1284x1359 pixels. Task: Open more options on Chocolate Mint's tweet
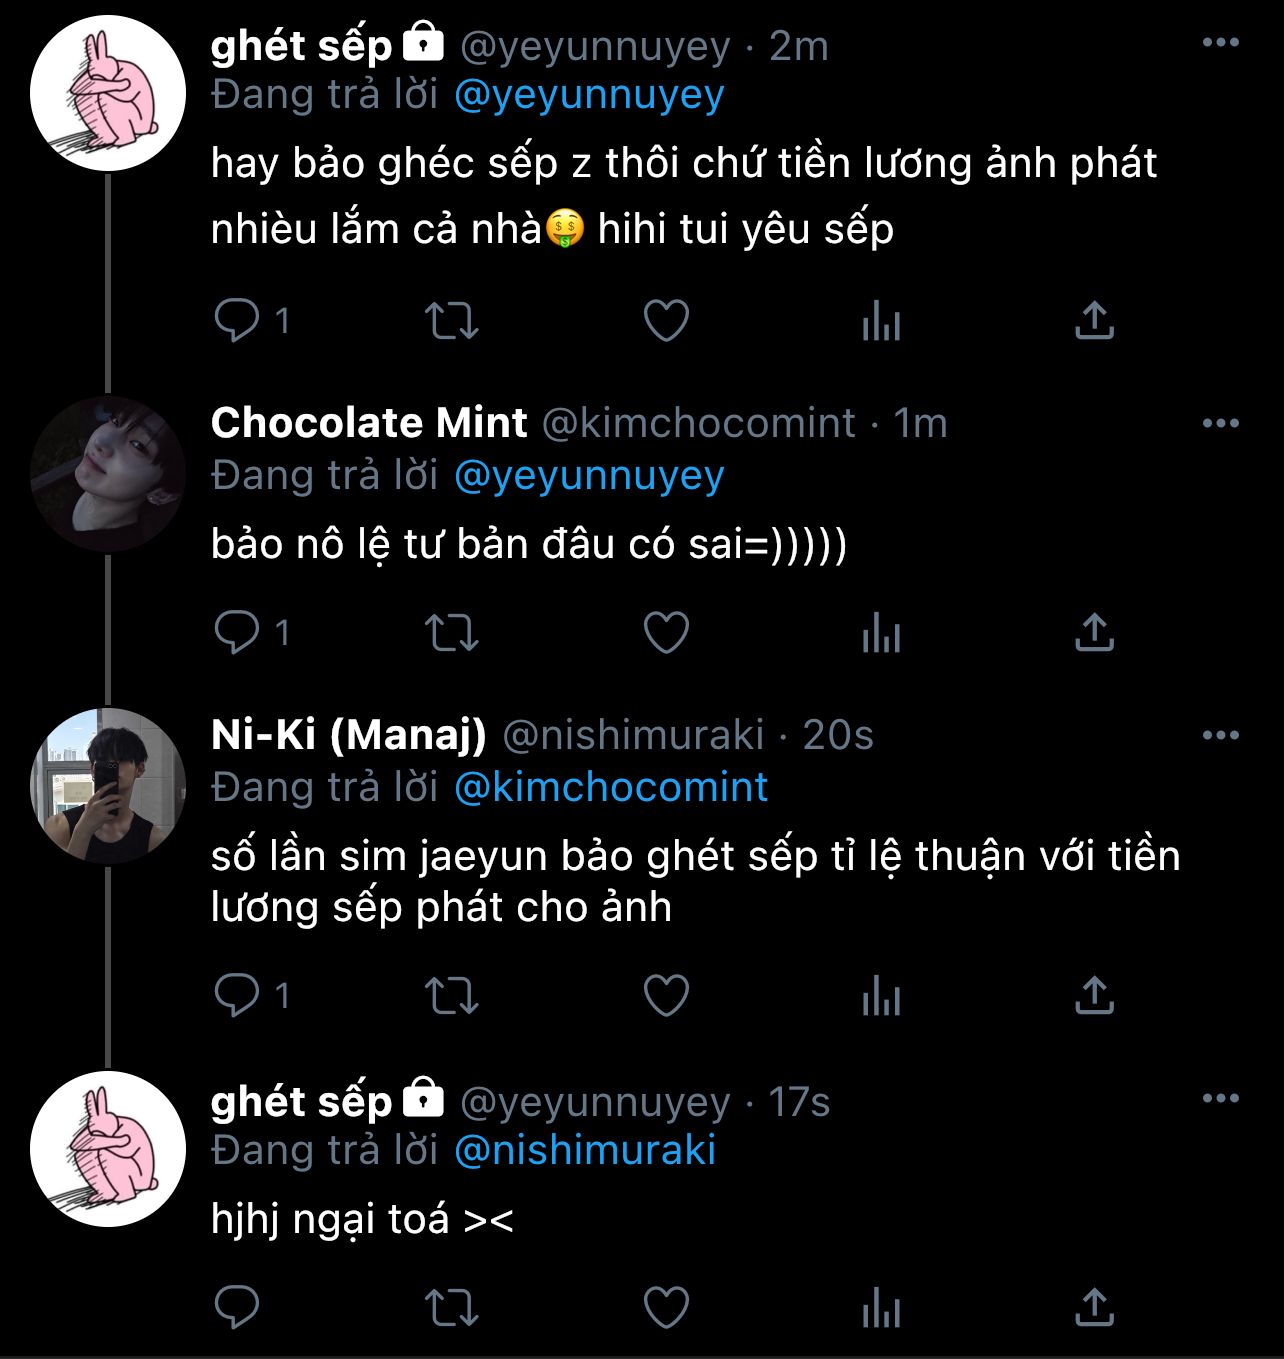tap(1220, 423)
